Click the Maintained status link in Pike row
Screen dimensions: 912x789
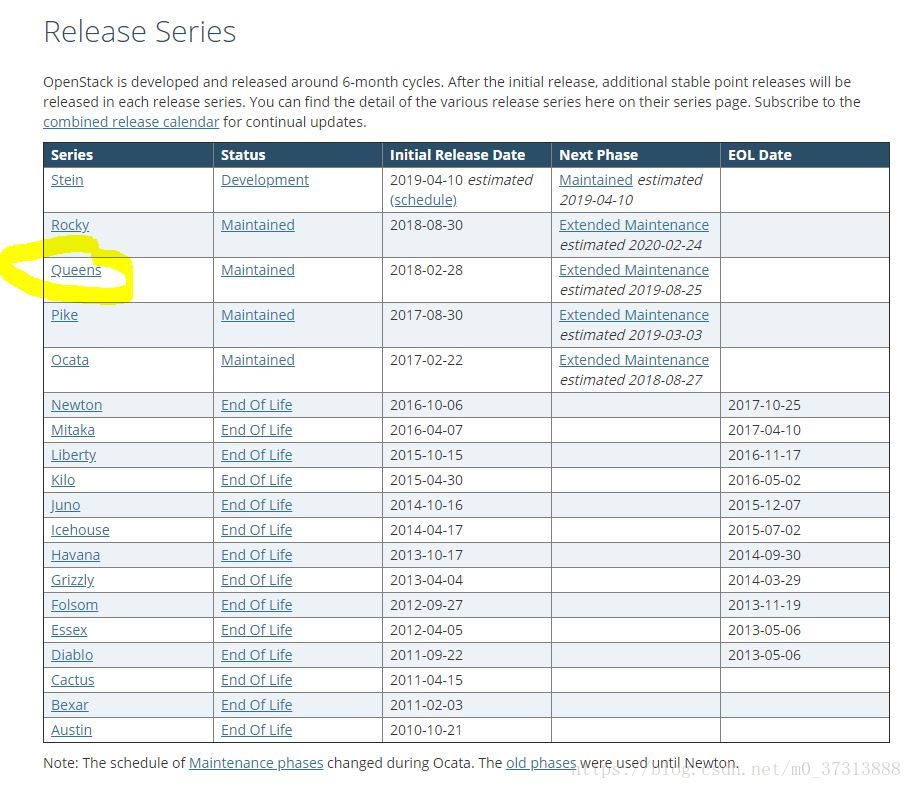258,315
